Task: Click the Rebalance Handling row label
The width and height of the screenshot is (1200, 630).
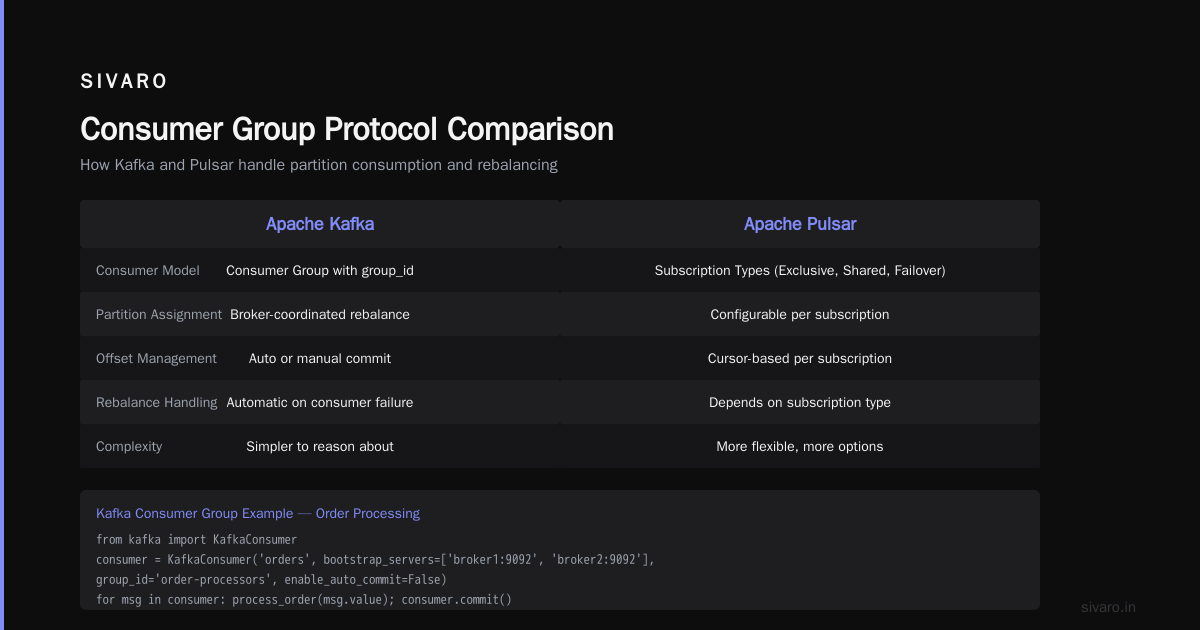Action: click(156, 402)
